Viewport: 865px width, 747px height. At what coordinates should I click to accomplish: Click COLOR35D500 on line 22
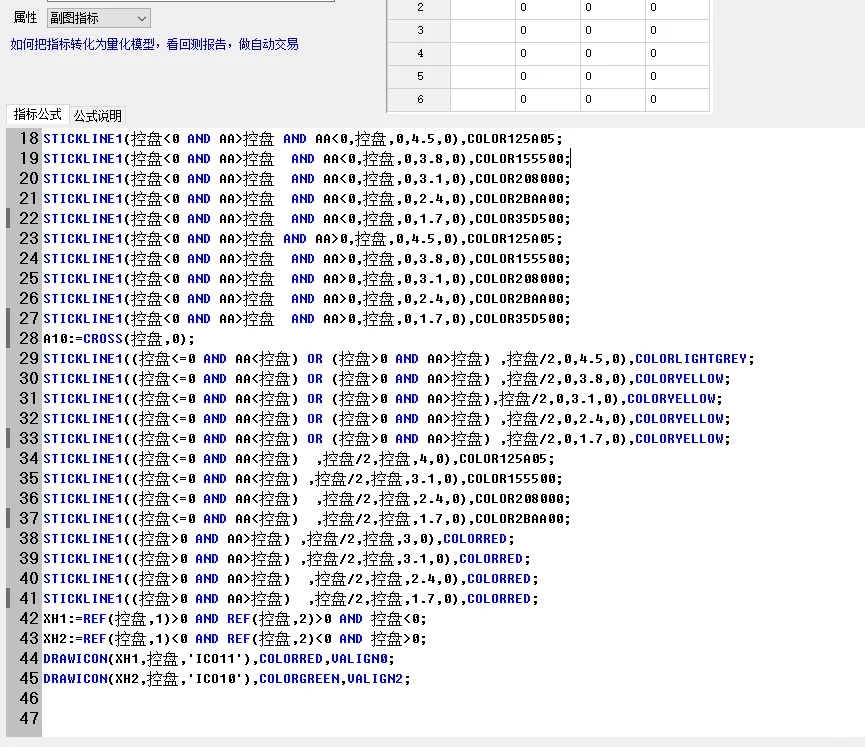pyautogui.click(x=519, y=218)
